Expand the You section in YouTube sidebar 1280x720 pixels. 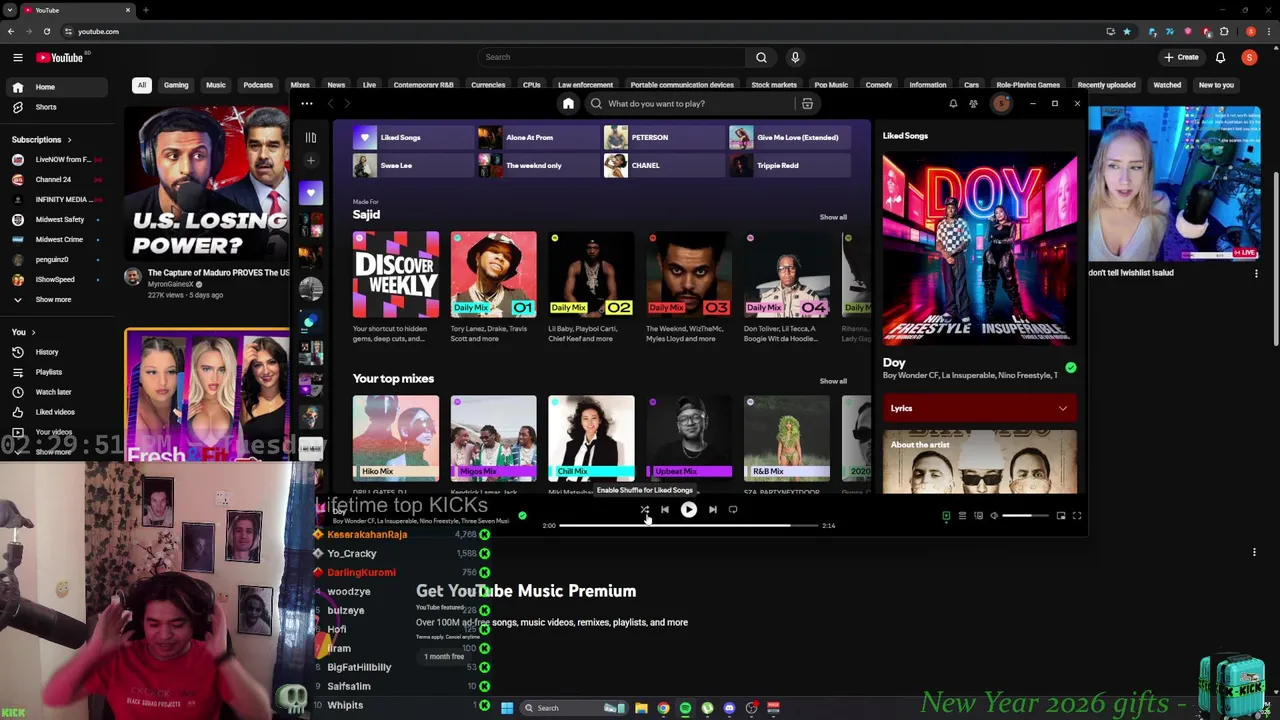pyautogui.click(x=23, y=332)
